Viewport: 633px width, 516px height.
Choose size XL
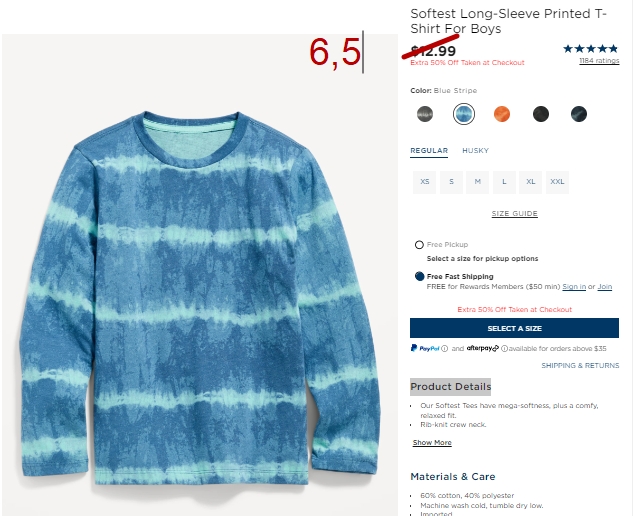[x=530, y=182]
